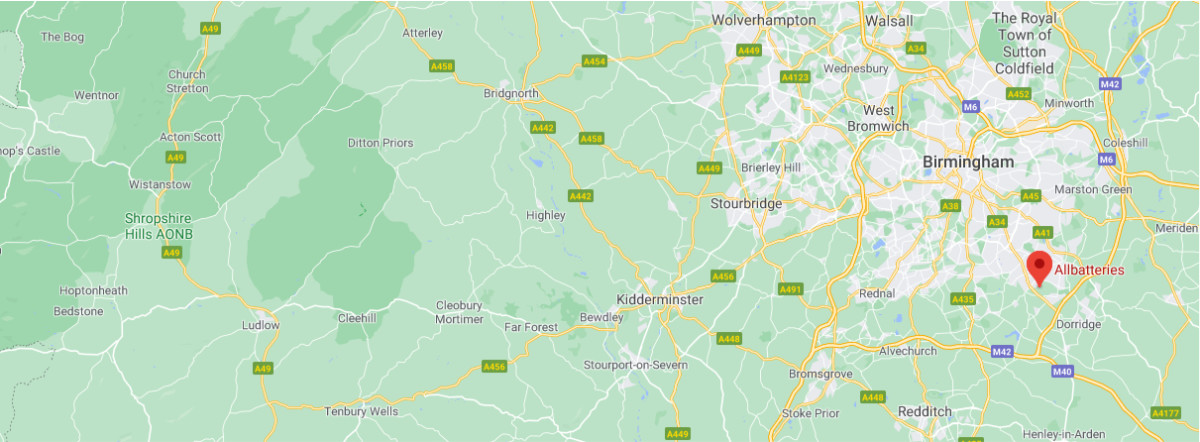Click the A38 road shield in Birmingham
The width and height of the screenshot is (1200, 442).
951,206
